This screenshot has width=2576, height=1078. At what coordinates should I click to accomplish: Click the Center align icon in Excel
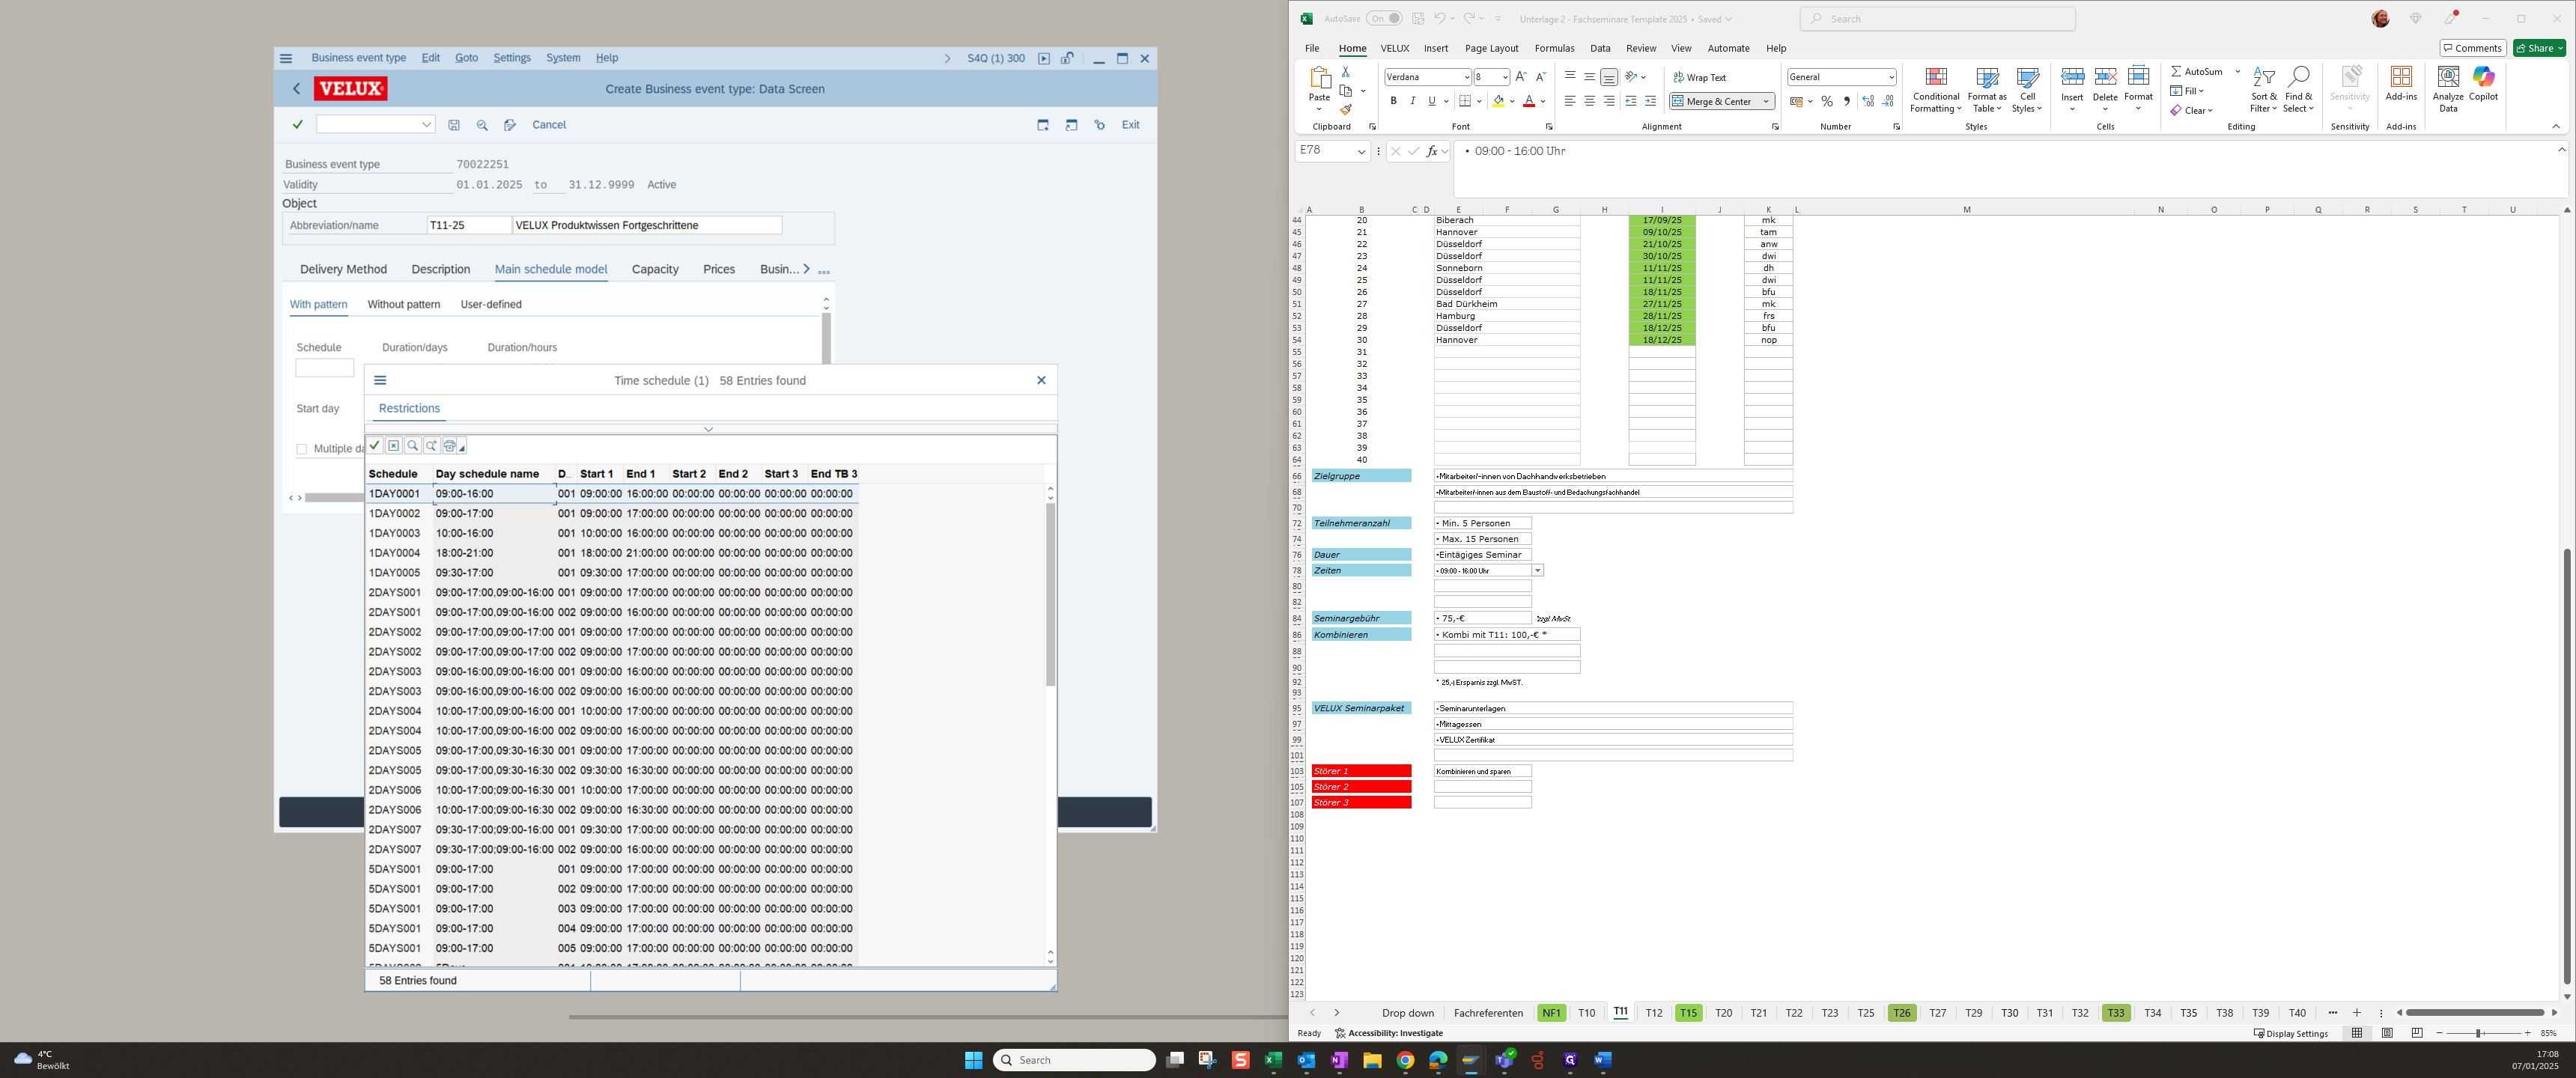(1589, 101)
